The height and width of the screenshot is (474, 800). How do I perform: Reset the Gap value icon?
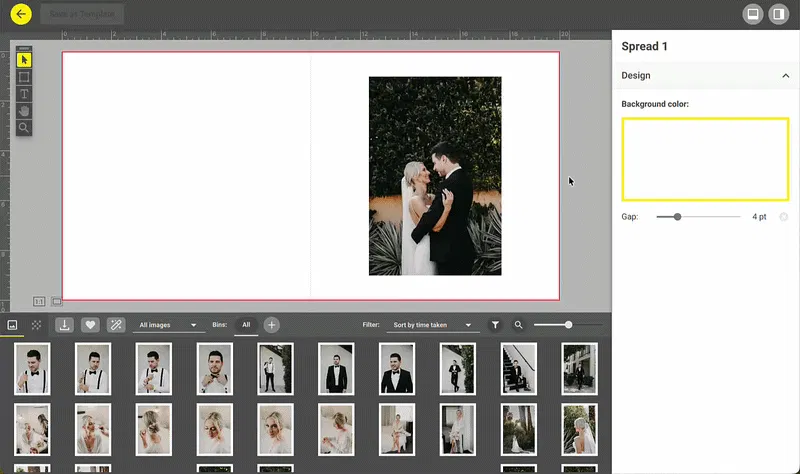coord(784,217)
